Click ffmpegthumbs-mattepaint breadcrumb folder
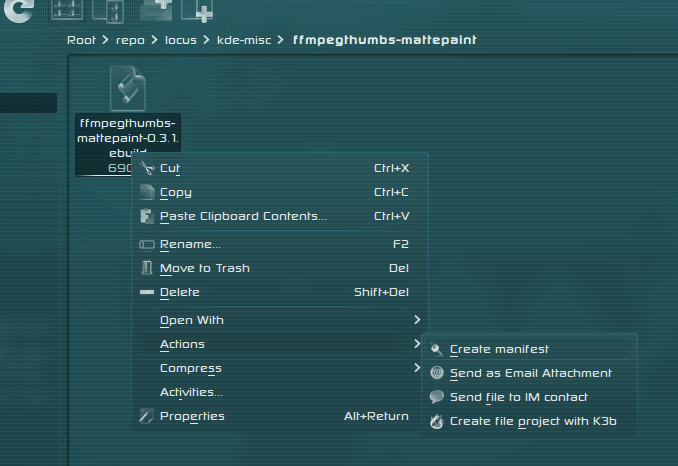 pos(384,40)
